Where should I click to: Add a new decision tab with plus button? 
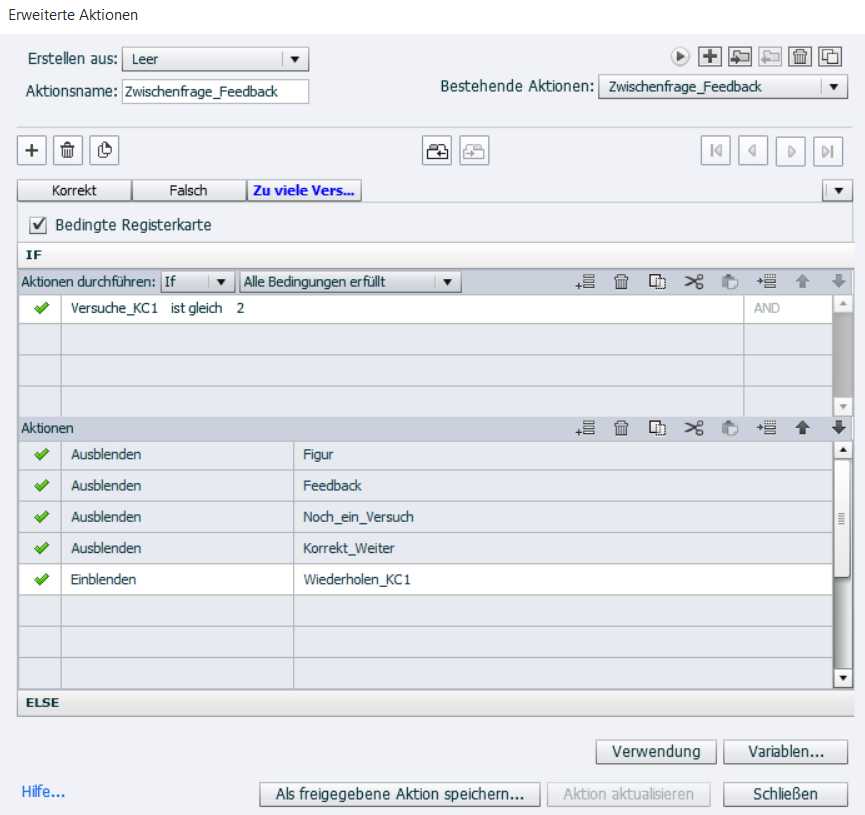point(32,151)
